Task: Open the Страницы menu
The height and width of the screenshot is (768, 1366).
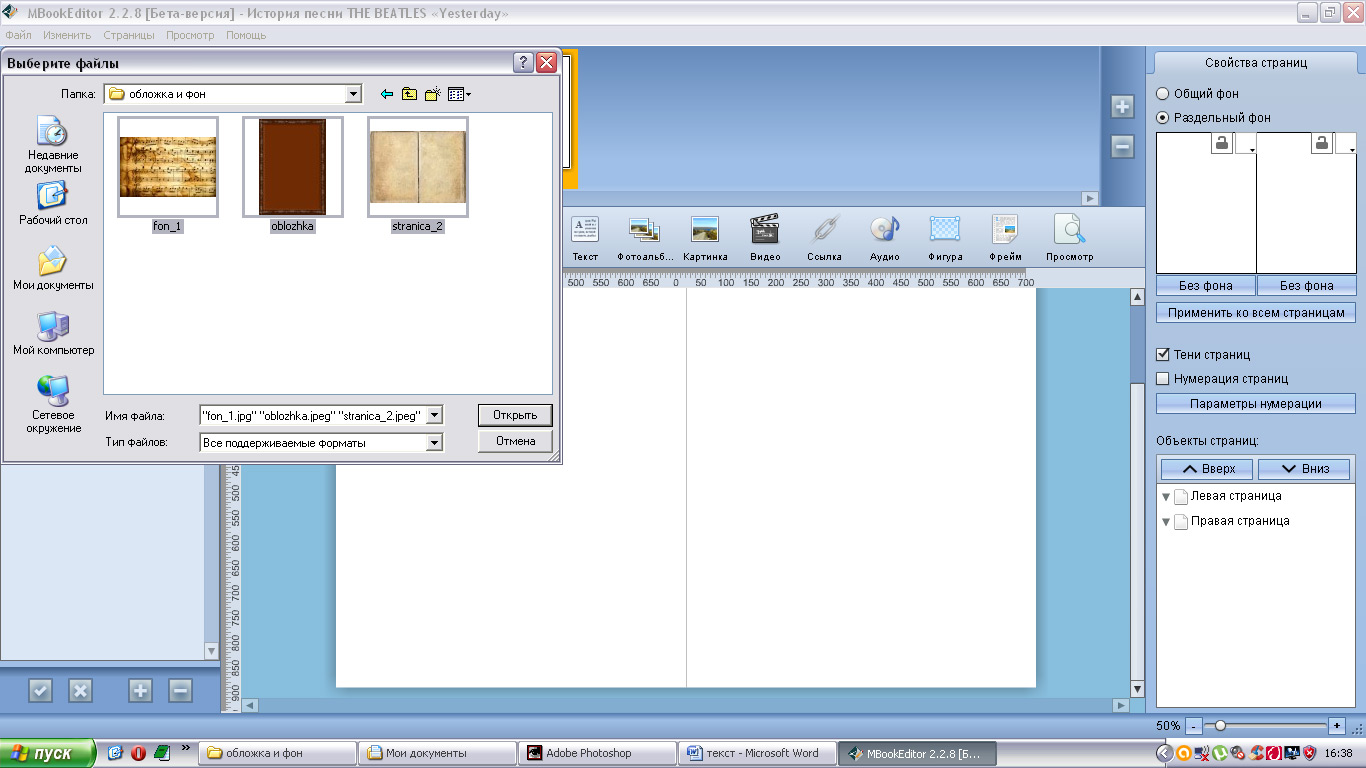Action: (x=129, y=35)
